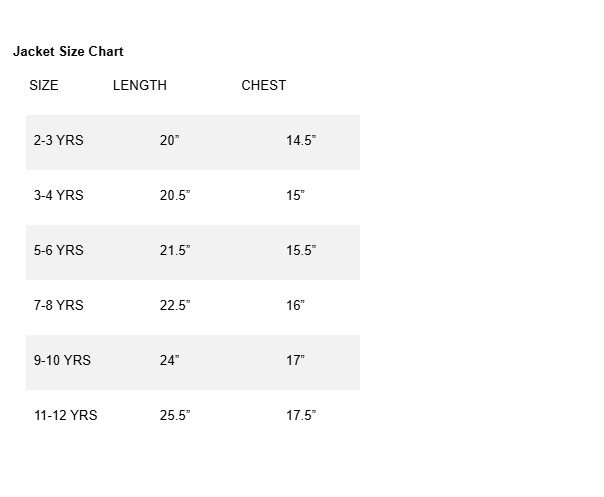
Task: Click the 20.5" length value
Action: click(175, 195)
